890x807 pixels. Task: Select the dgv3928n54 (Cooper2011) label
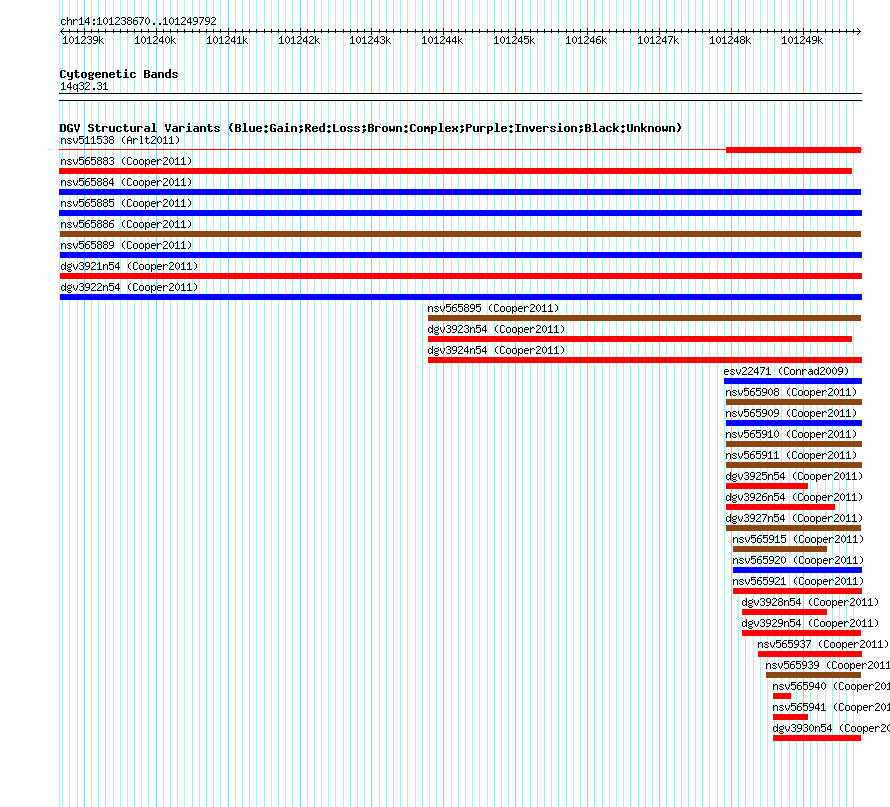coord(811,602)
